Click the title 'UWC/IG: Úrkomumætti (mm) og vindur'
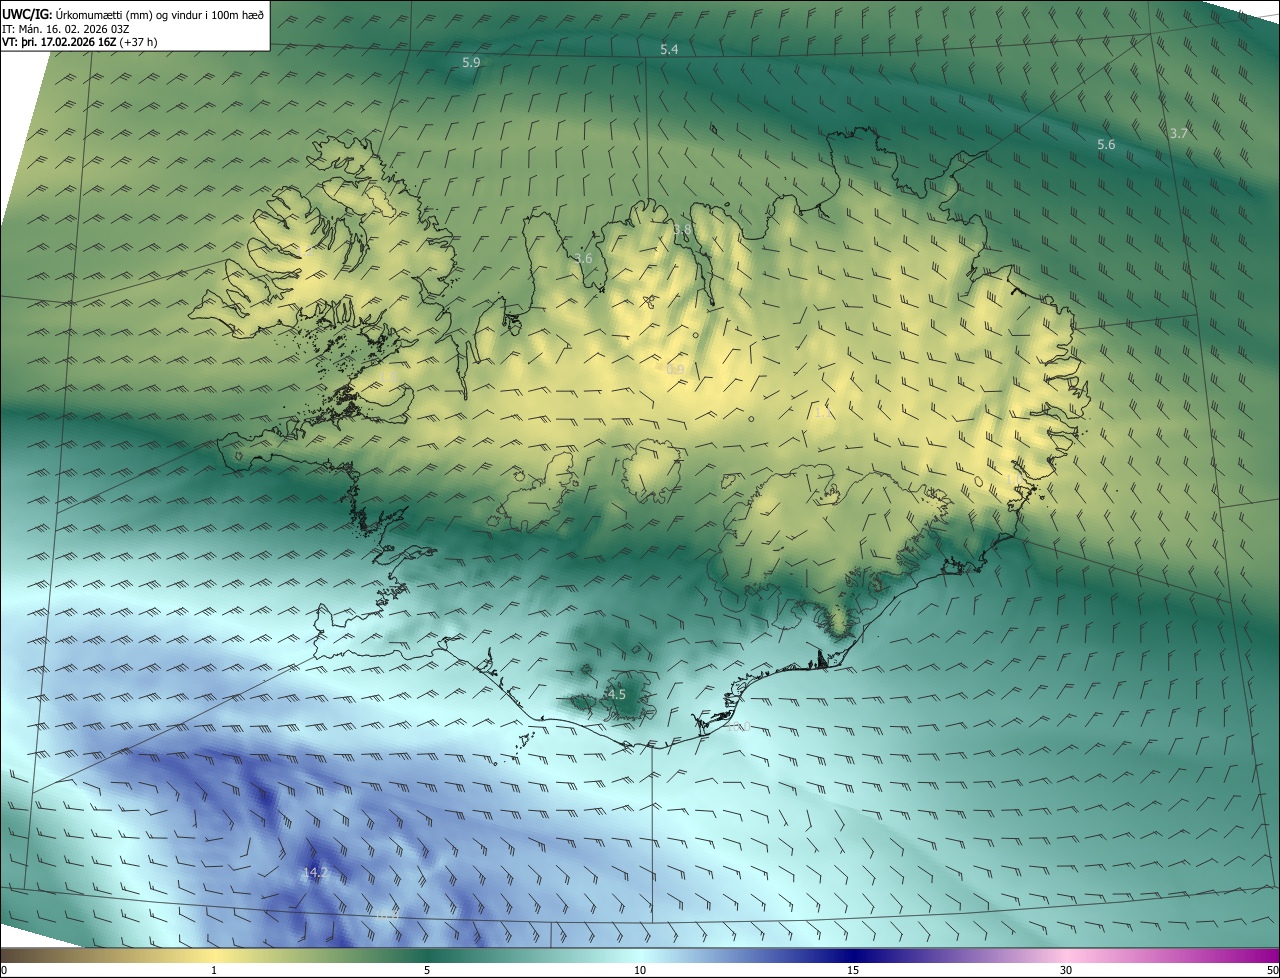The width and height of the screenshot is (1280, 978). tap(133, 14)
